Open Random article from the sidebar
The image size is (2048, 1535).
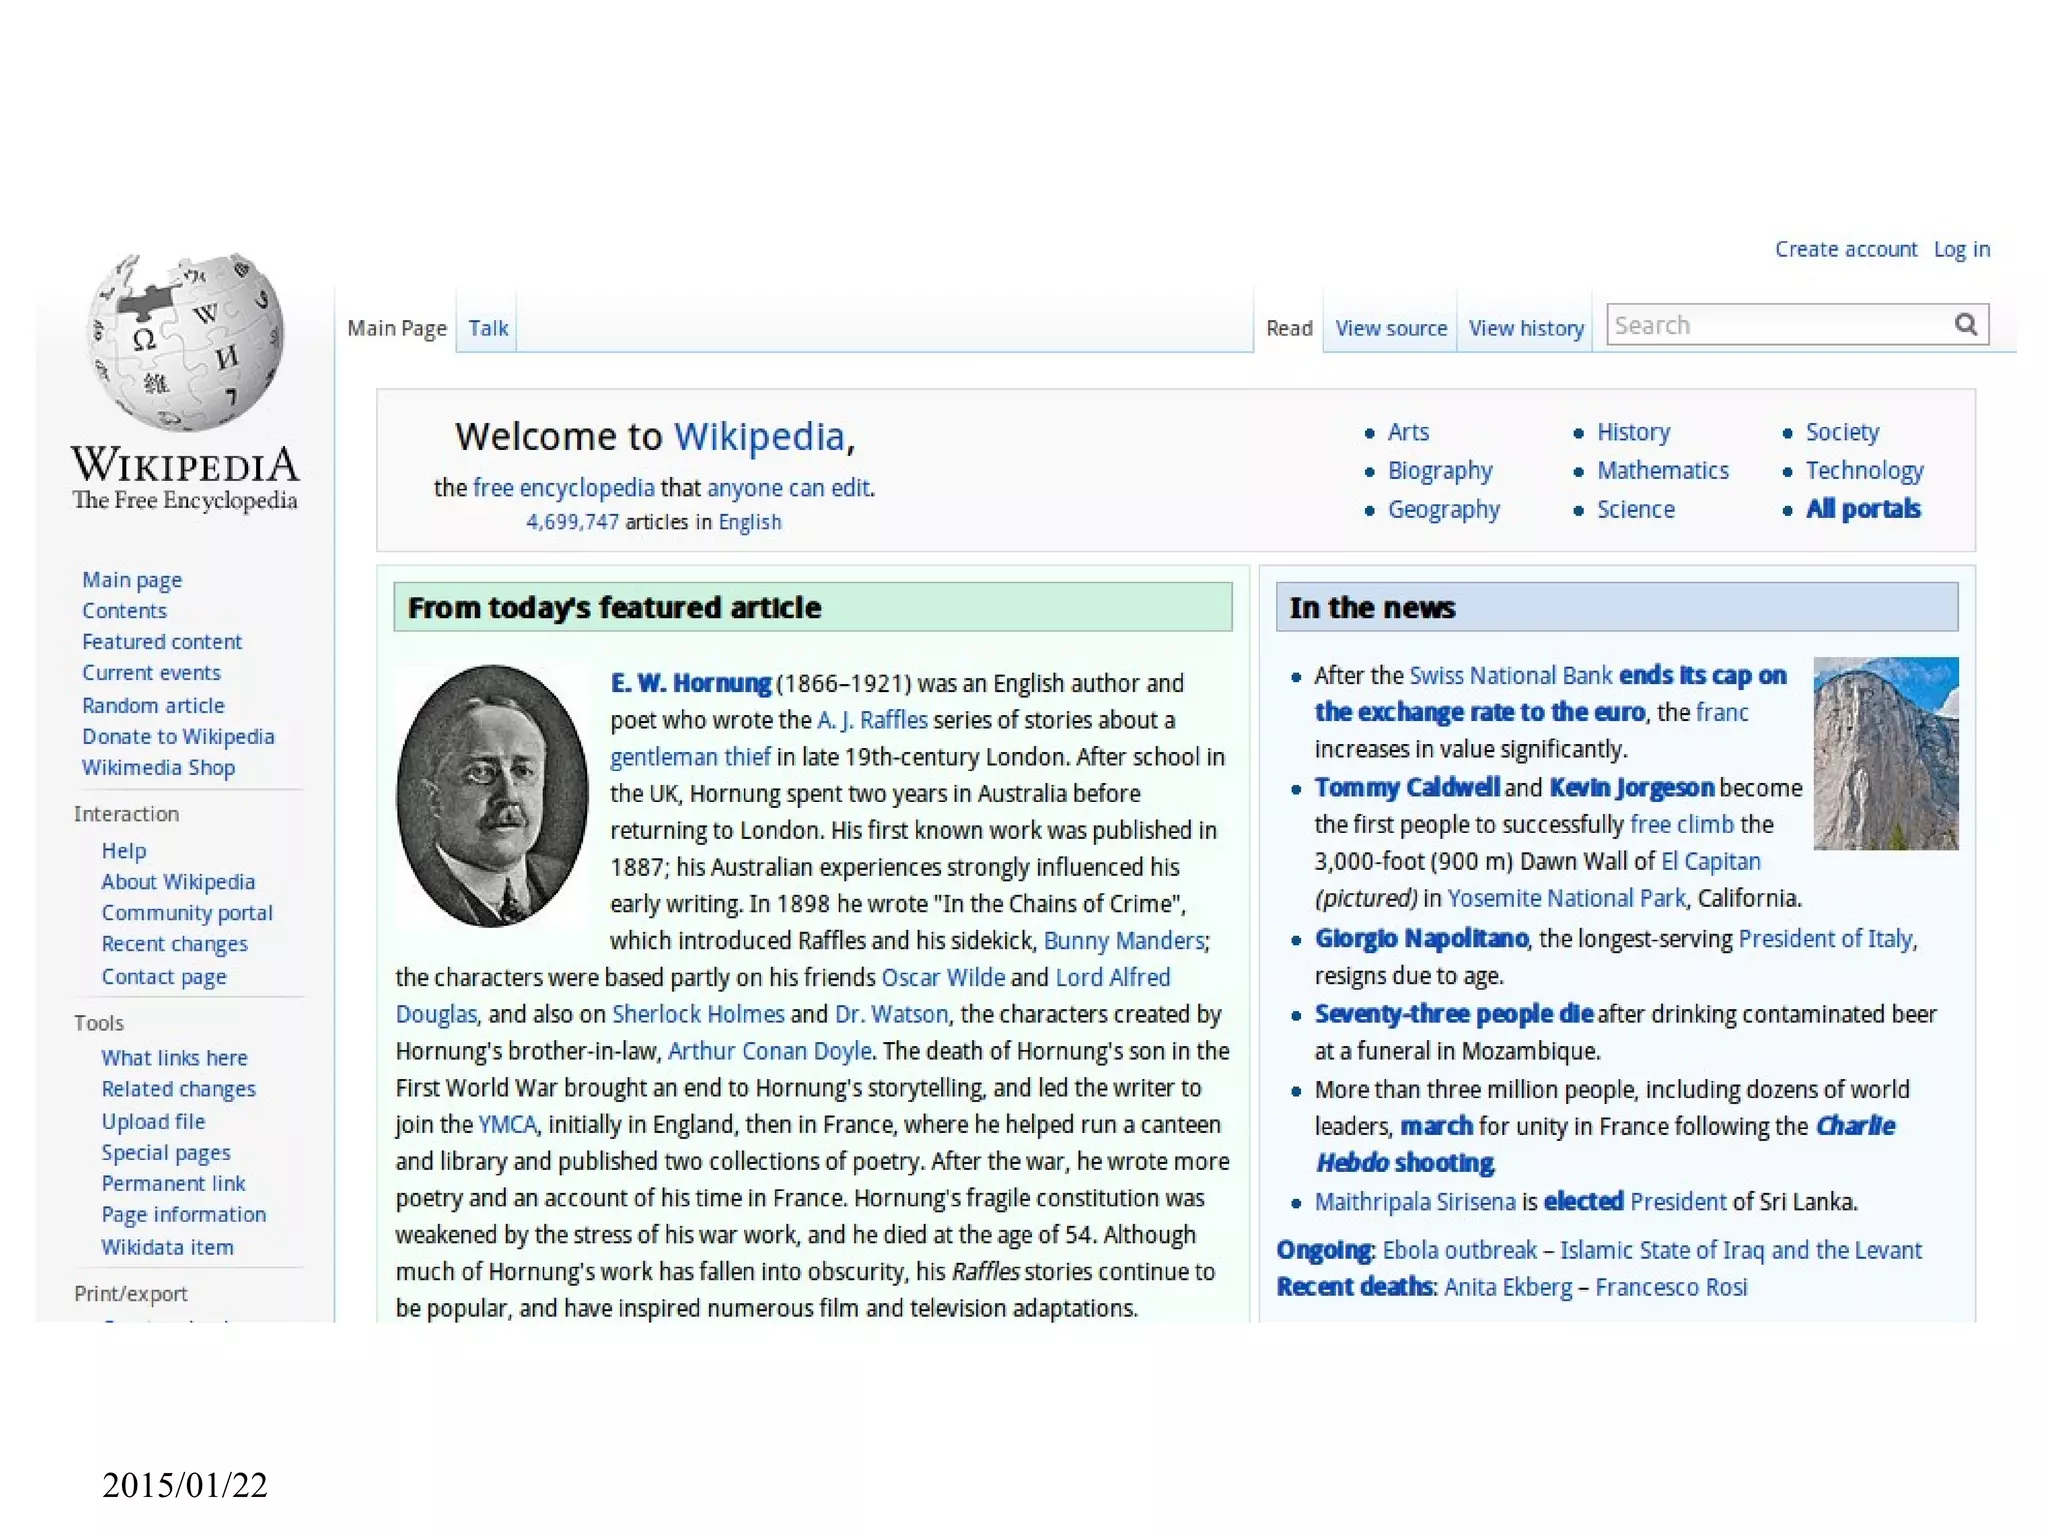(153, 705)
